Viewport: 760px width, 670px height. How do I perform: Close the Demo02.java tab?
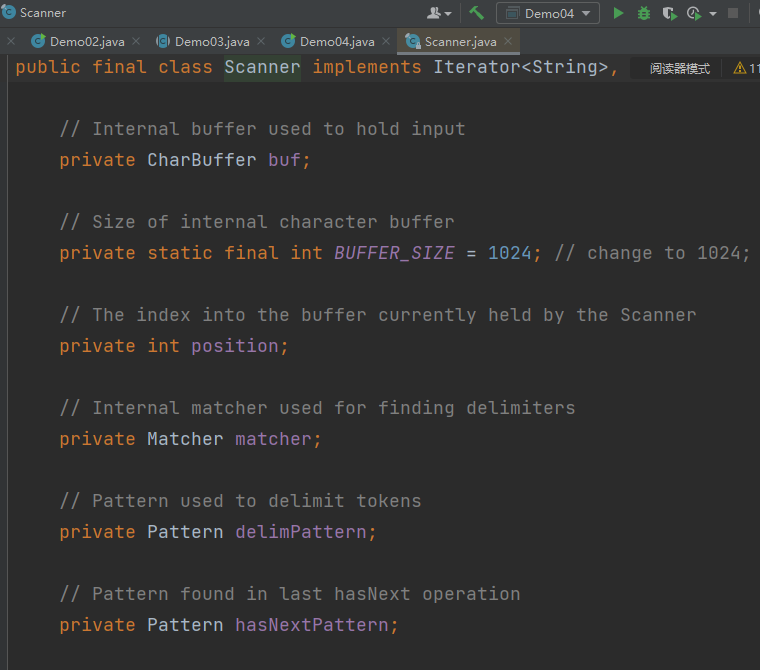tap(136, 41)
